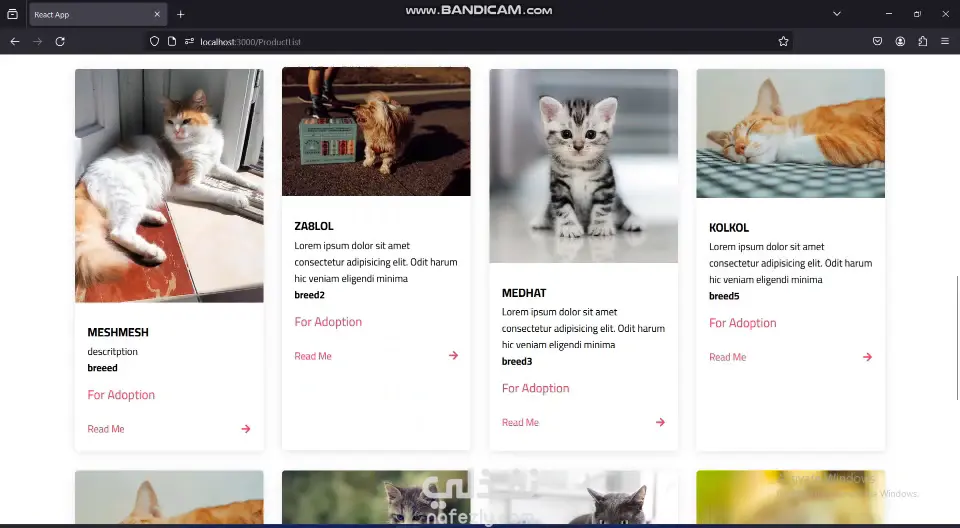Screen dimensions: 960x528
Task: Open the extensions puzzle icon
Action: click(x=923, y=42)
